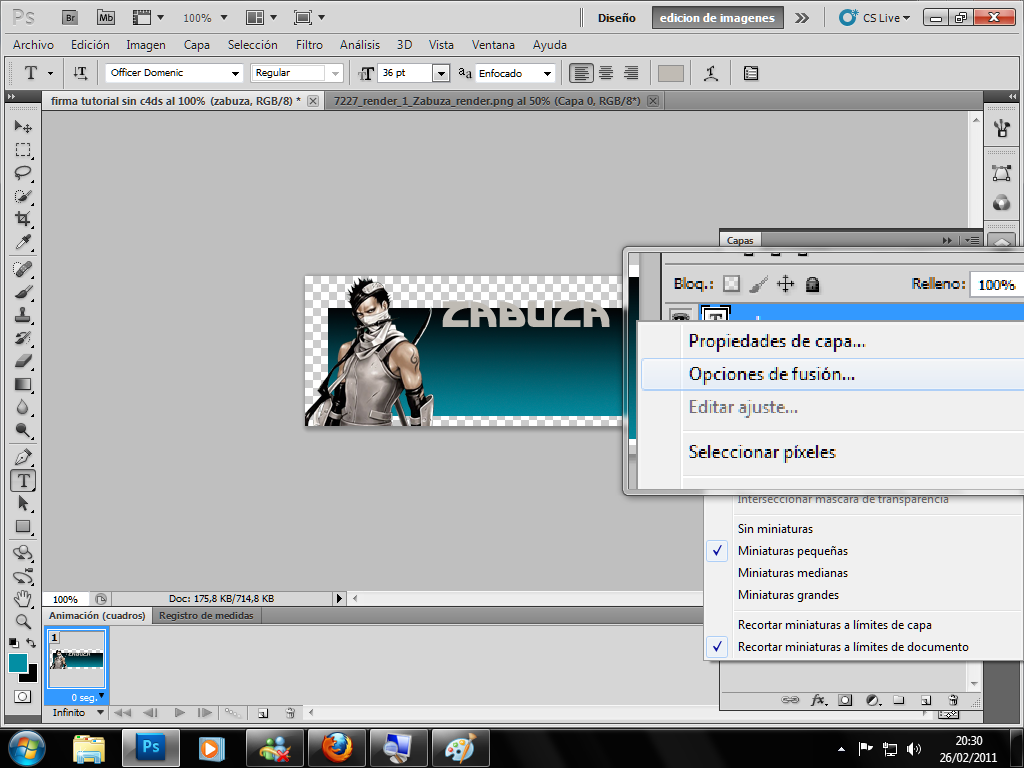Screen dimensions: 1024x768
Task: Open the Capa menu
Action: pyautogui.click(x=197, y=44)
